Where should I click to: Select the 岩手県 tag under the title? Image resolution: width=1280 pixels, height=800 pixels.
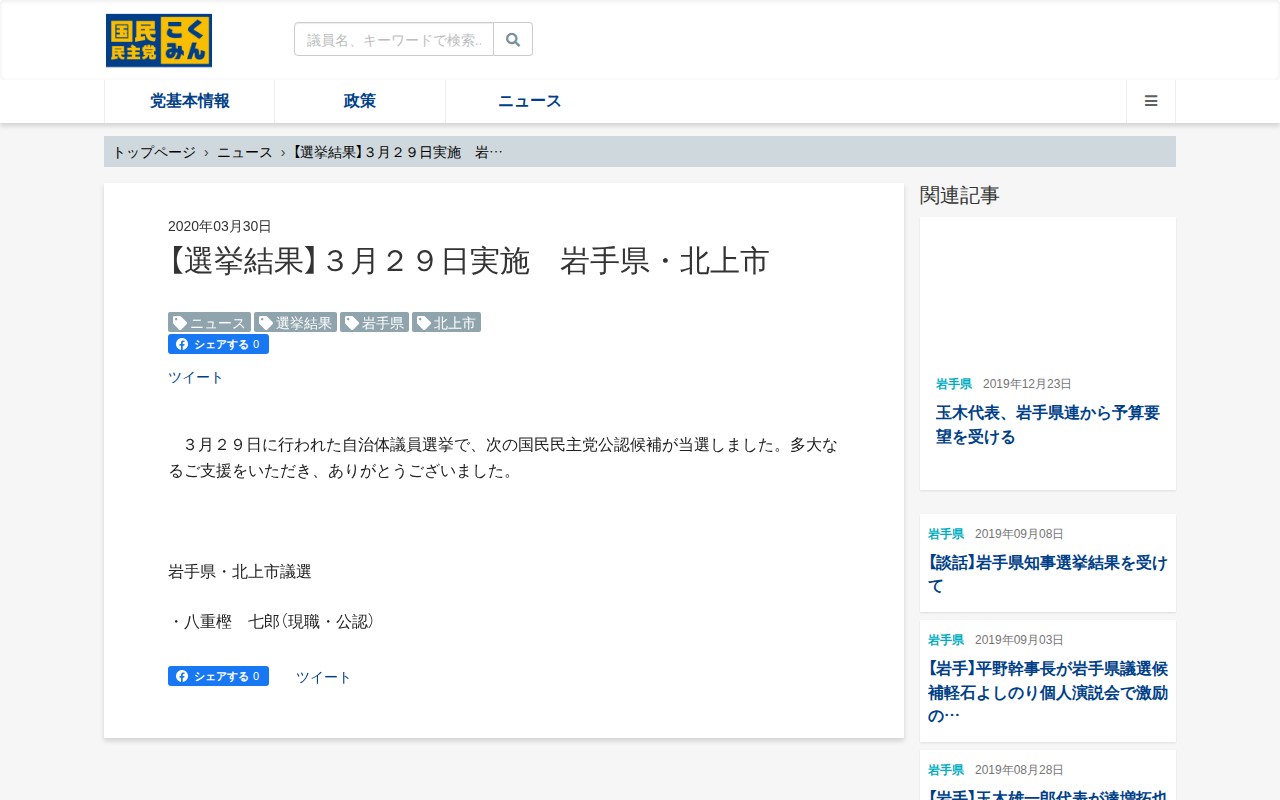[x=374, y=322]
